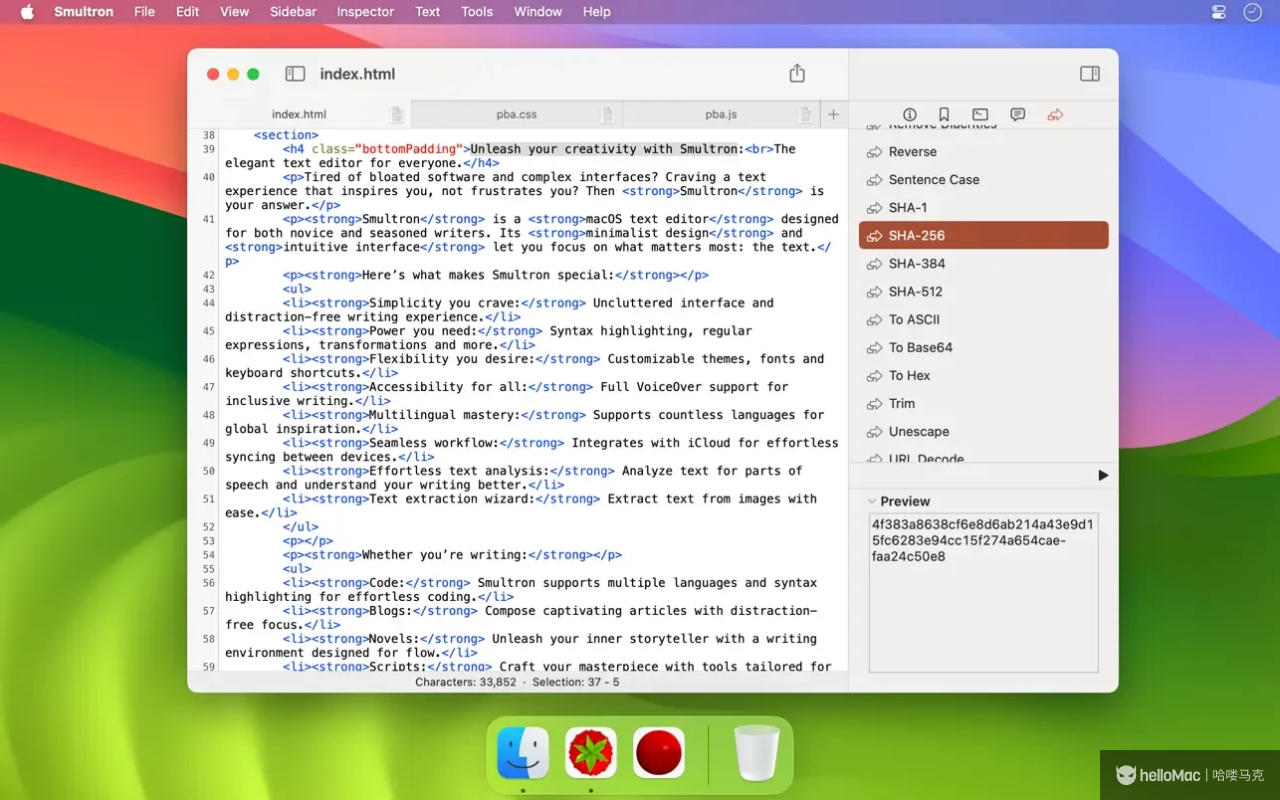The height and width of the screenshot is (800, 1280).
Task: Select the SHA-1 transformation
Action: (x=984, y=208)
